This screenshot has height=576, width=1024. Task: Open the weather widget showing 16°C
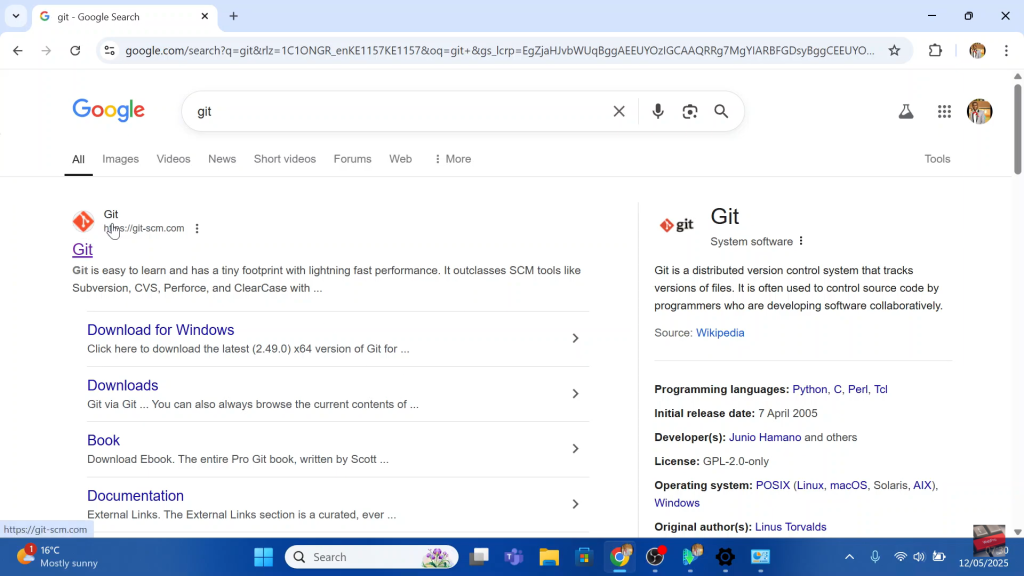coord(57,556)
